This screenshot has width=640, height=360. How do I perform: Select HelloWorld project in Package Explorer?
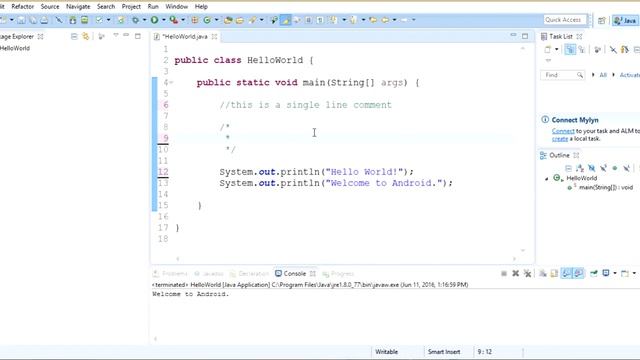pyautogui.click(x=15, y=48)
